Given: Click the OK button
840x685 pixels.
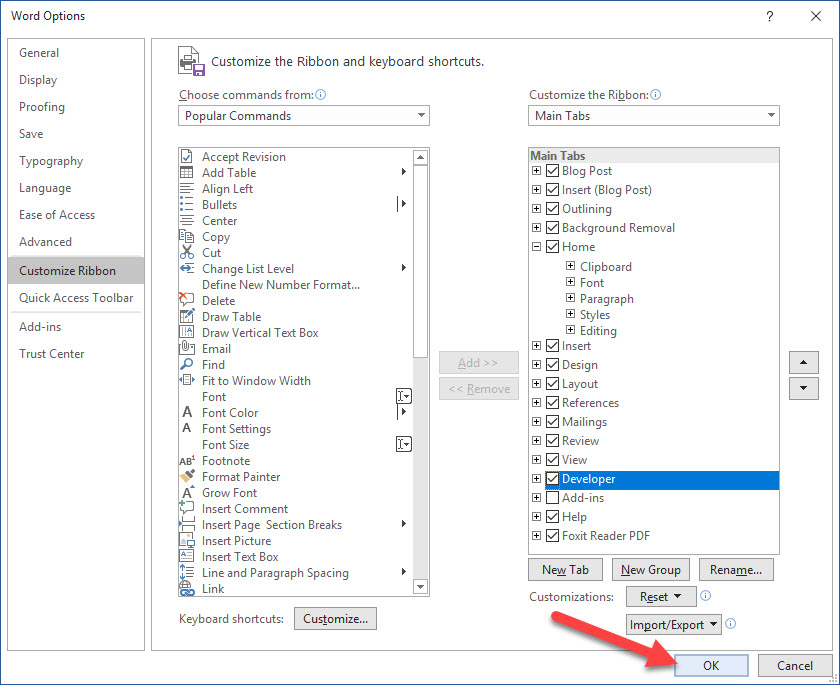Looking at the screenshot, I should (711, 666).
